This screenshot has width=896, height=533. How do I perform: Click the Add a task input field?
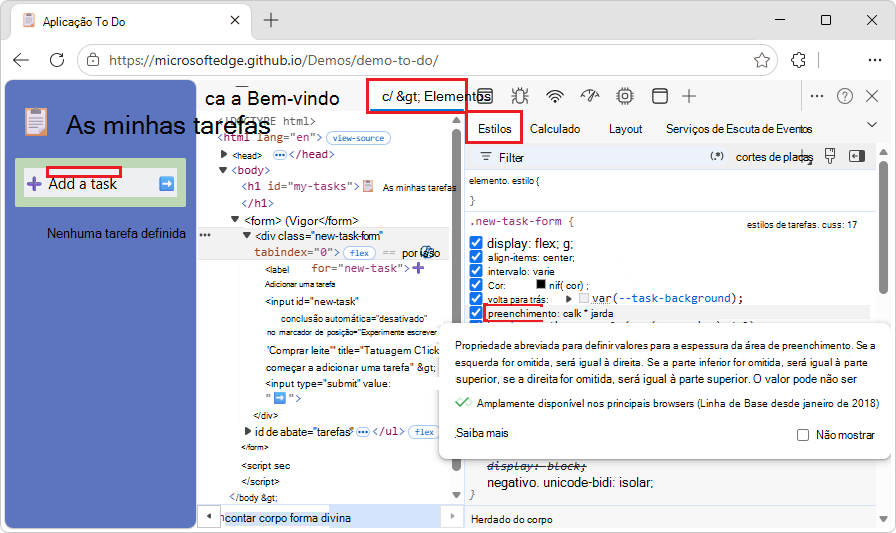coord(101,184)
